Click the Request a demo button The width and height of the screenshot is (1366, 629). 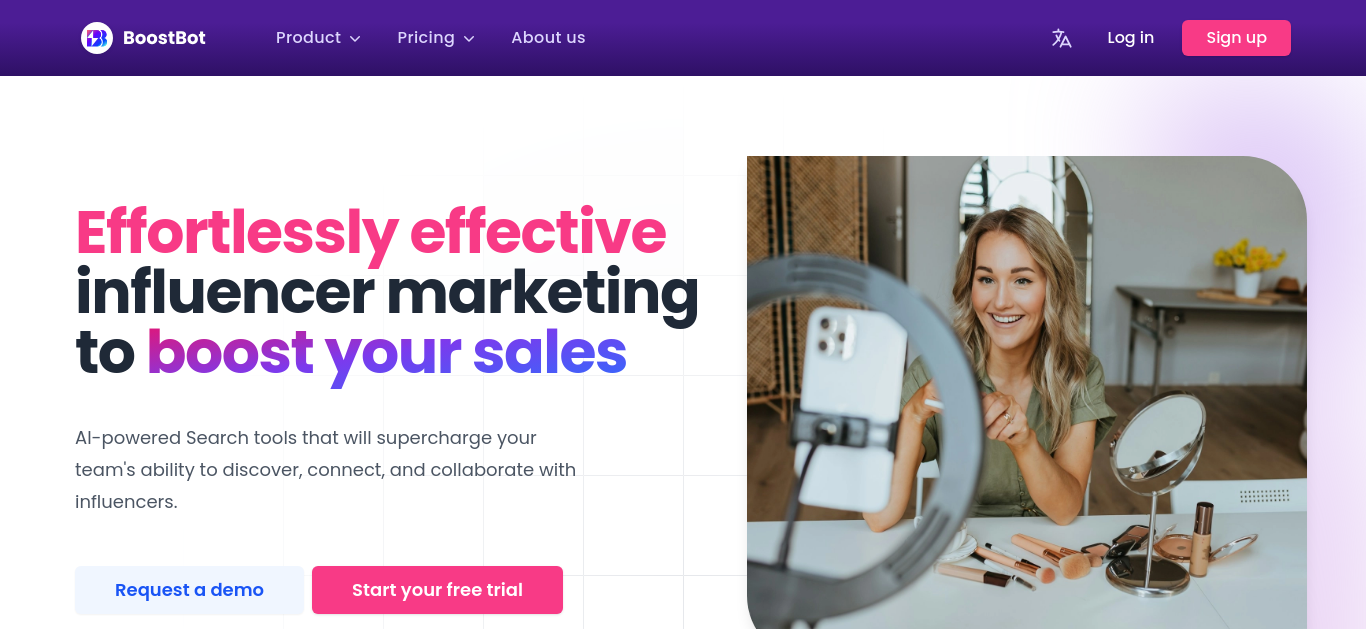coord(189,590)
